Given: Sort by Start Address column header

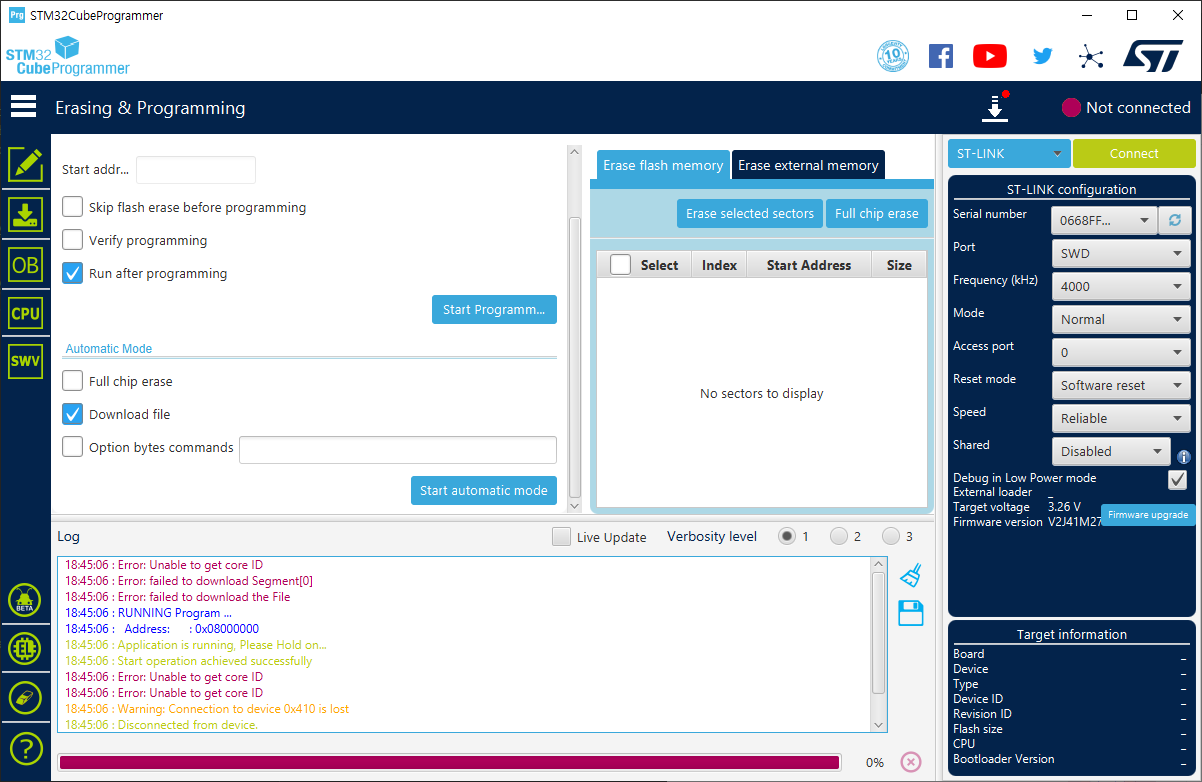Looking at the screenshot, I should pyautogui.click(x=809, y=265).
